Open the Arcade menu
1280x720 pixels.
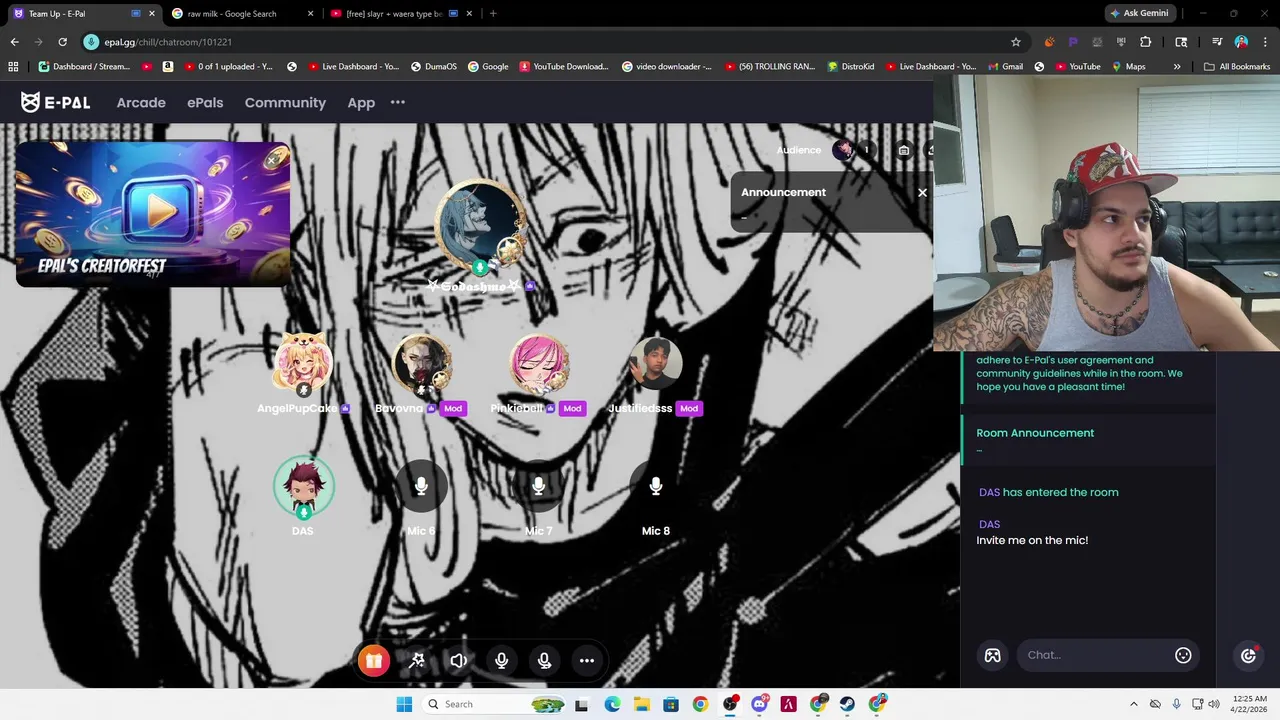141,102
